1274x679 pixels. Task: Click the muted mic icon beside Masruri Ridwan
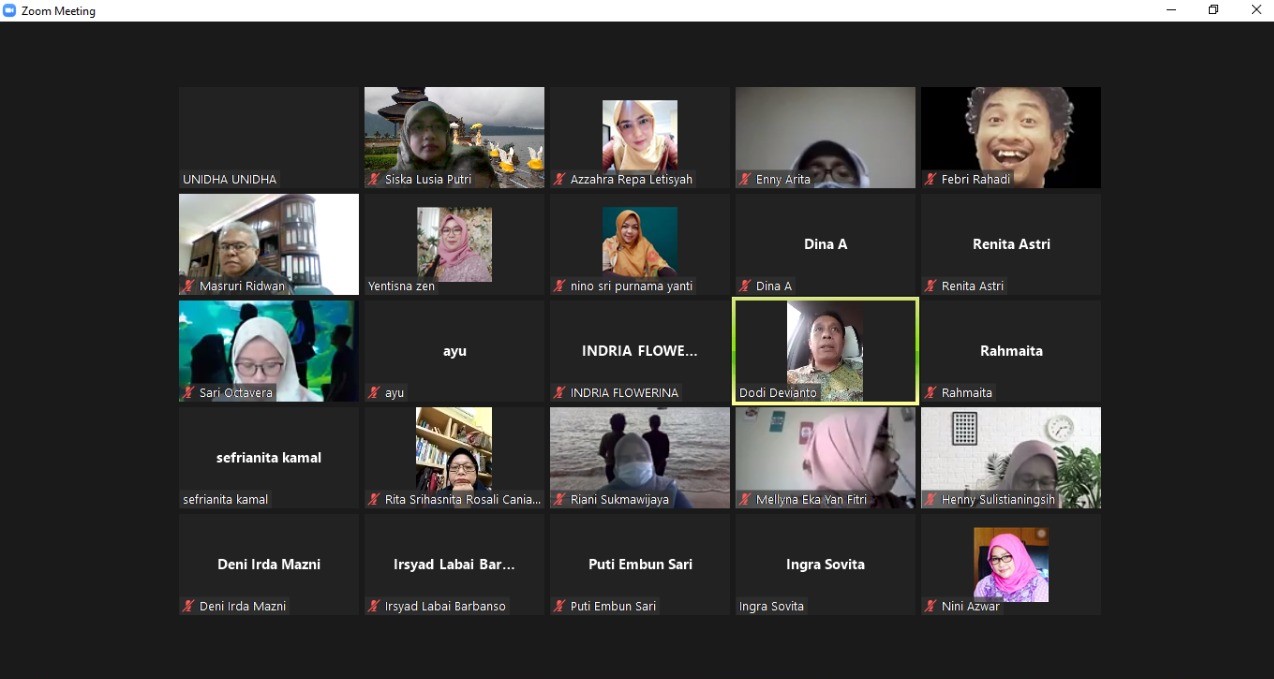189,286
